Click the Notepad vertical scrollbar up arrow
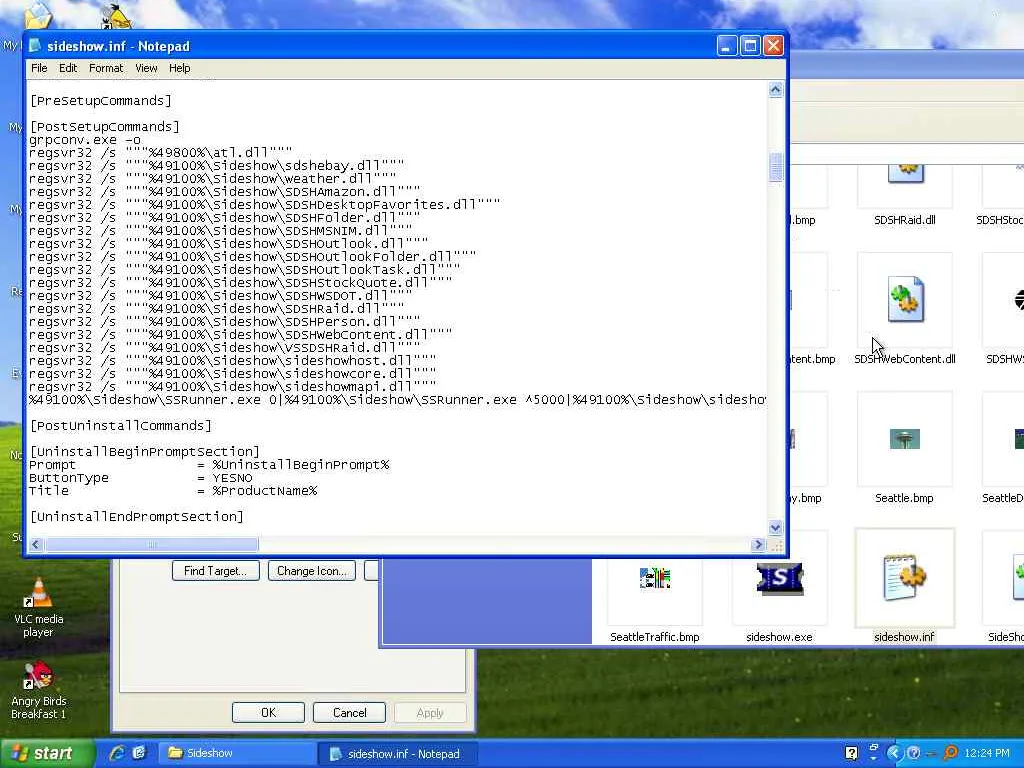Screen dimensions: 1024x768 775,90
